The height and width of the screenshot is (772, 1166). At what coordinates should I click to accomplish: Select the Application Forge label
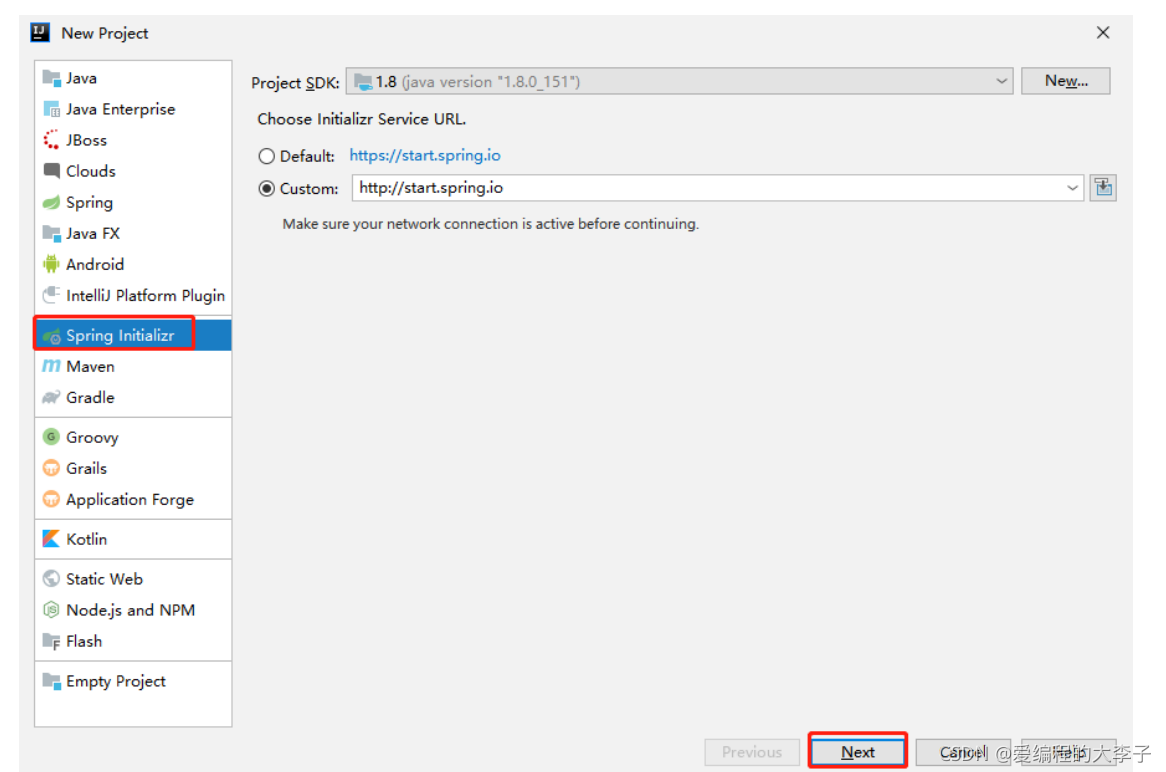tap(130, 500)
